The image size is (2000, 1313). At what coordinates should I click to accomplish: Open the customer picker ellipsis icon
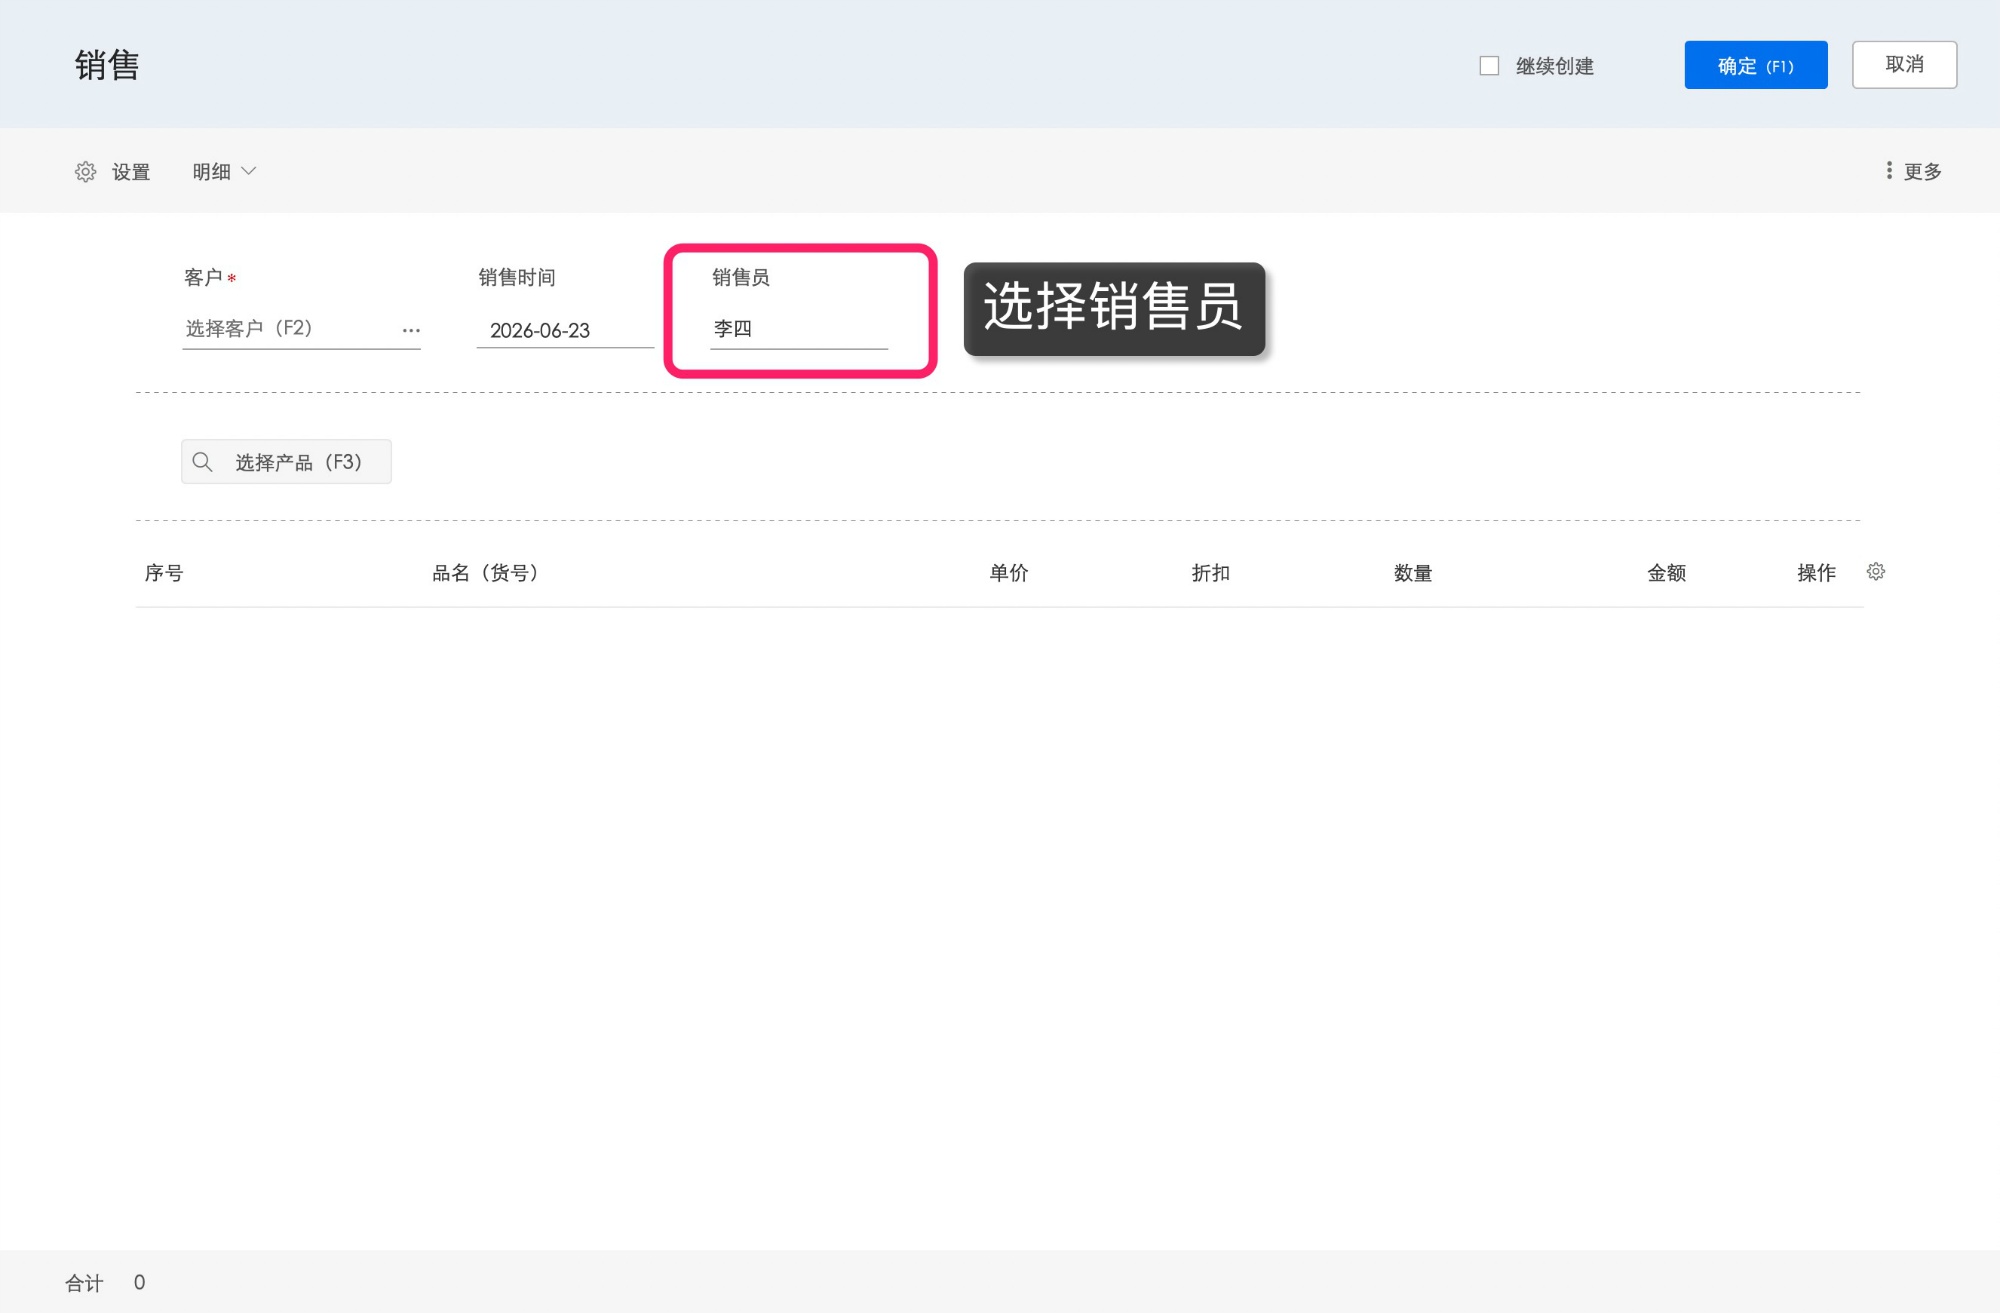(x=411, y=330)
